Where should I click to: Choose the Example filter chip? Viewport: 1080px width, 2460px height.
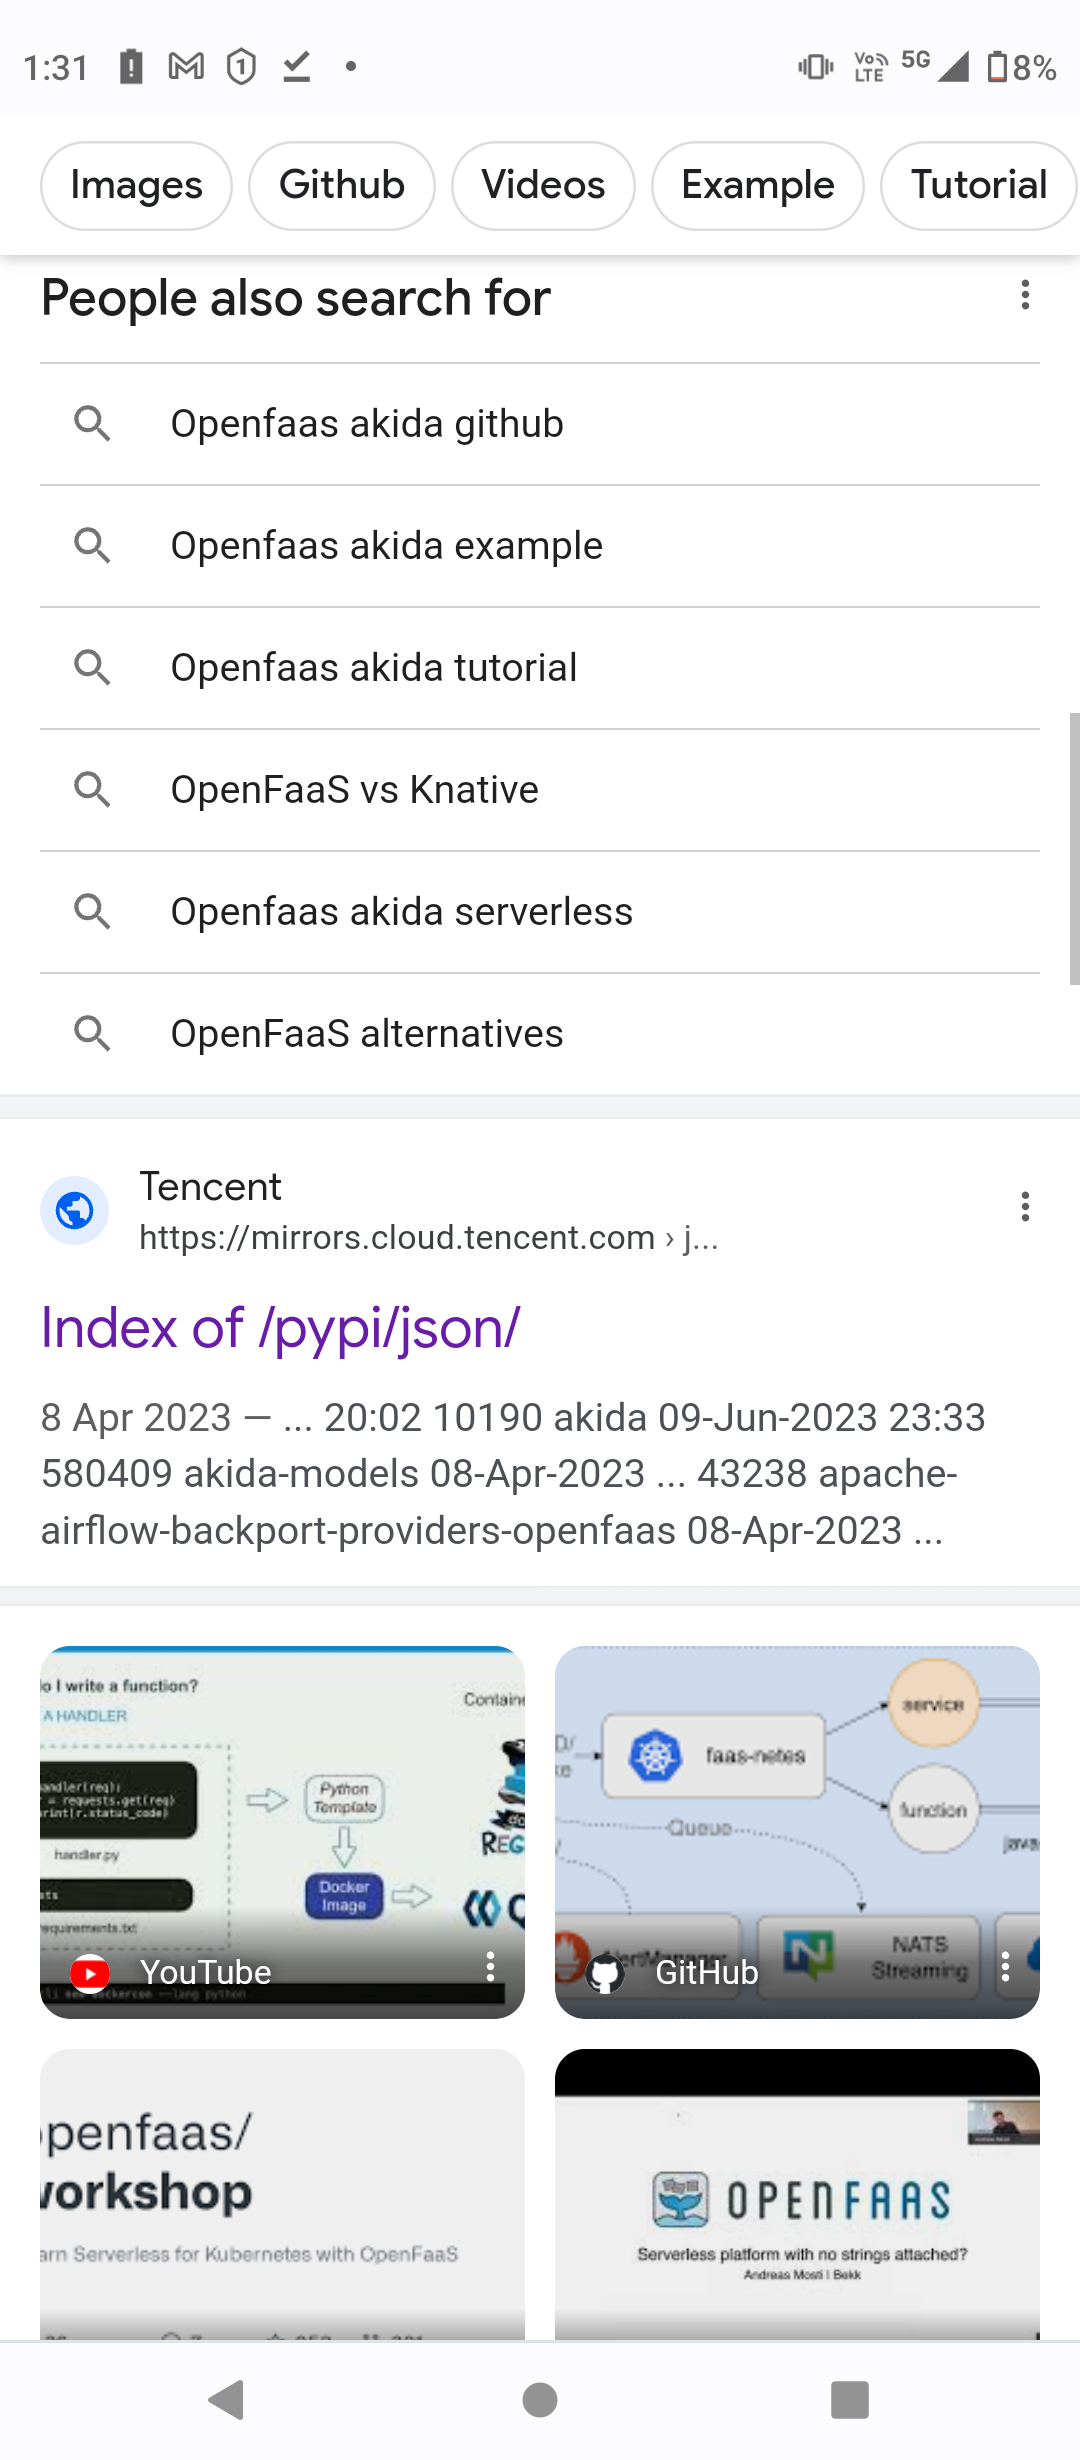click(757, 186)
